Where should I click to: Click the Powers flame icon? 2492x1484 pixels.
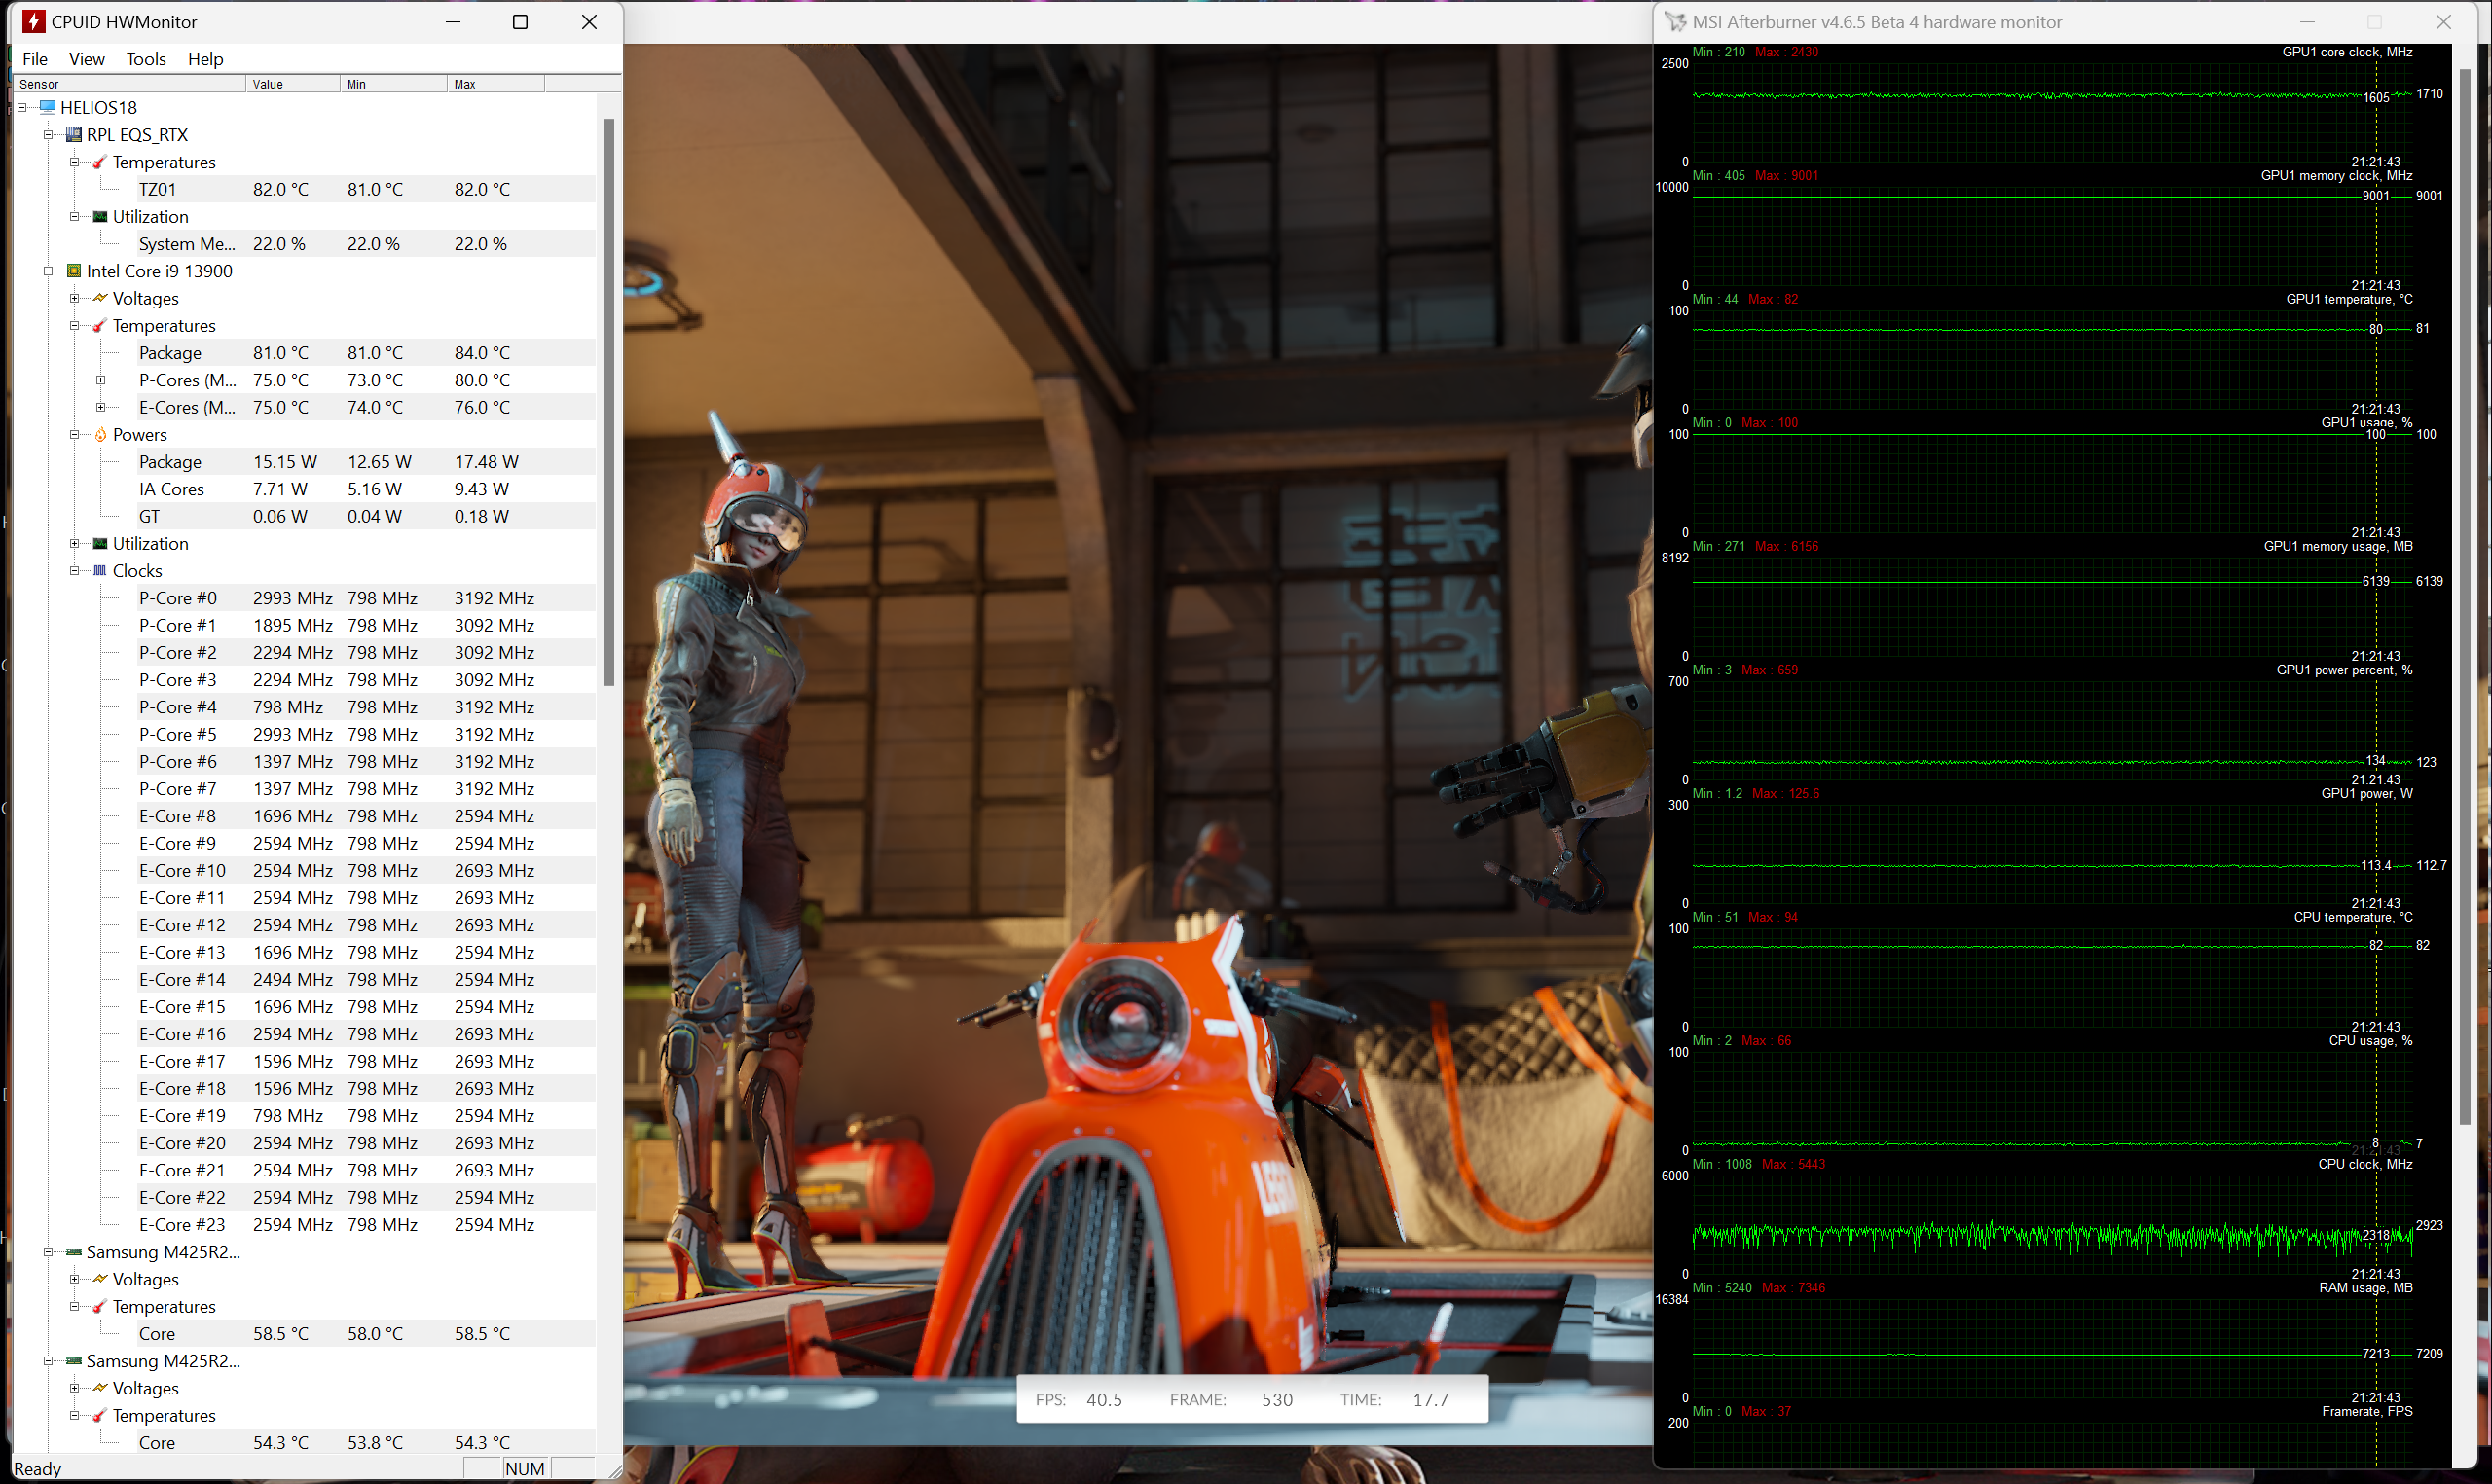(100, 435)
